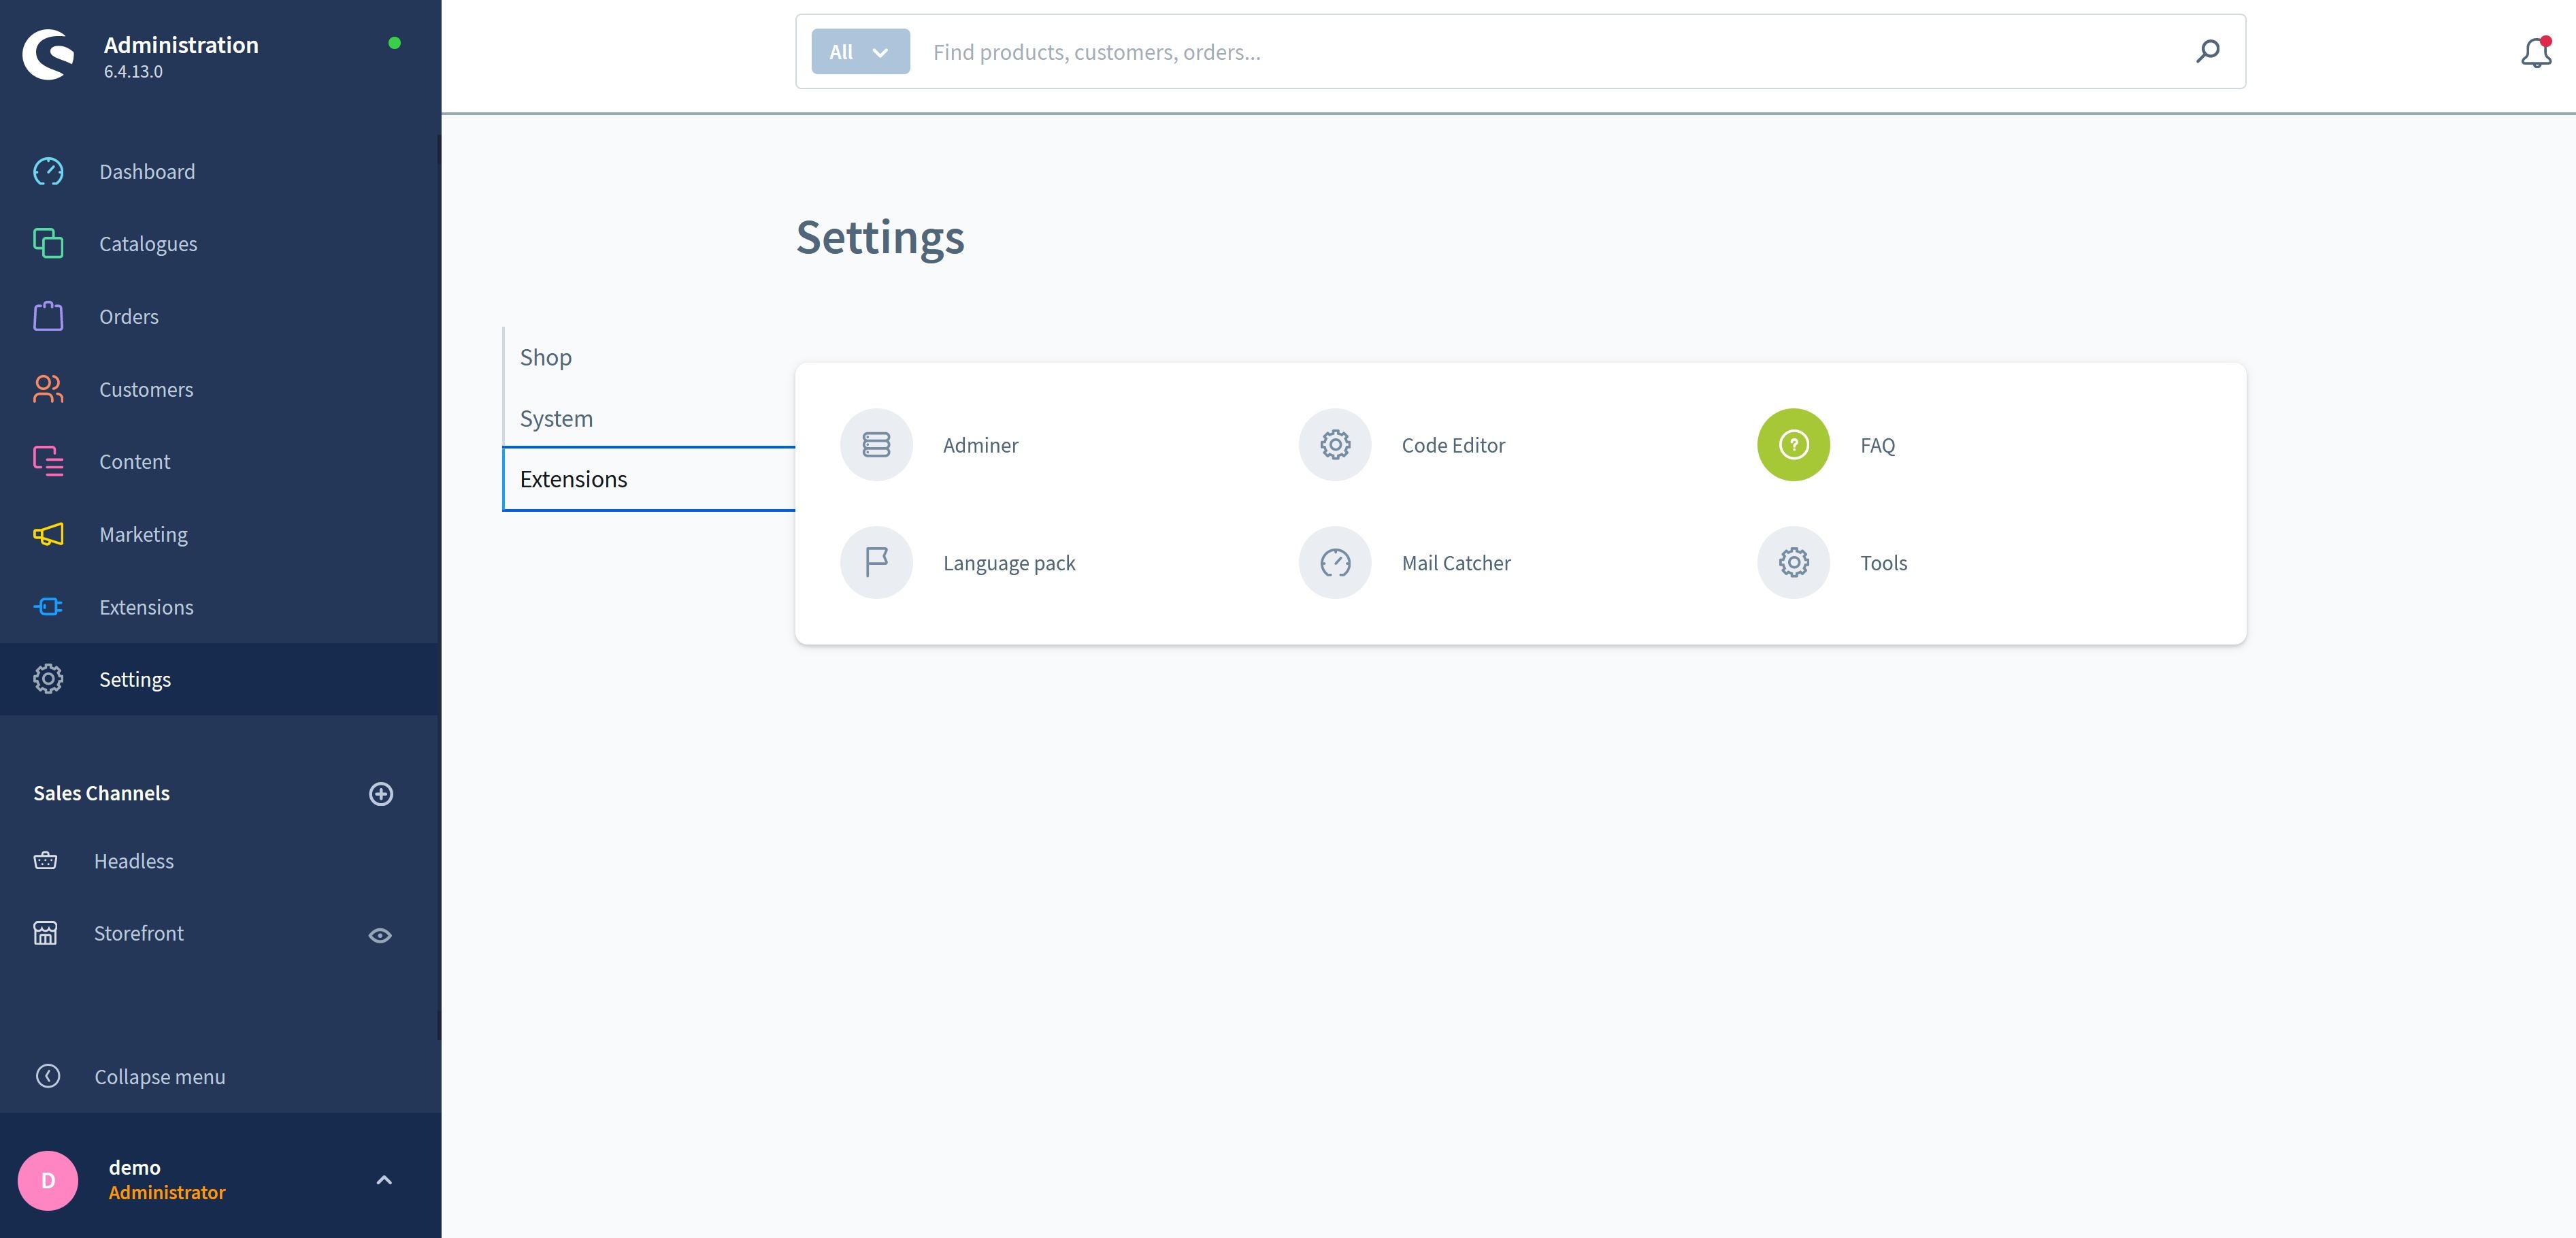Open the Mail Catcher link
The height and width of the screenshot is (1238, 2576).
point(1456,563)
